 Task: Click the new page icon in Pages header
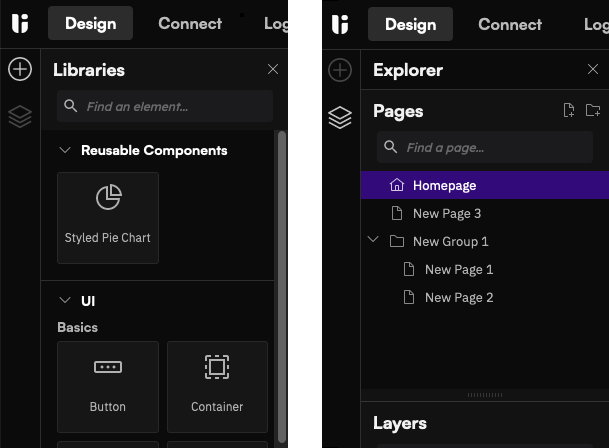pos(569,110)
